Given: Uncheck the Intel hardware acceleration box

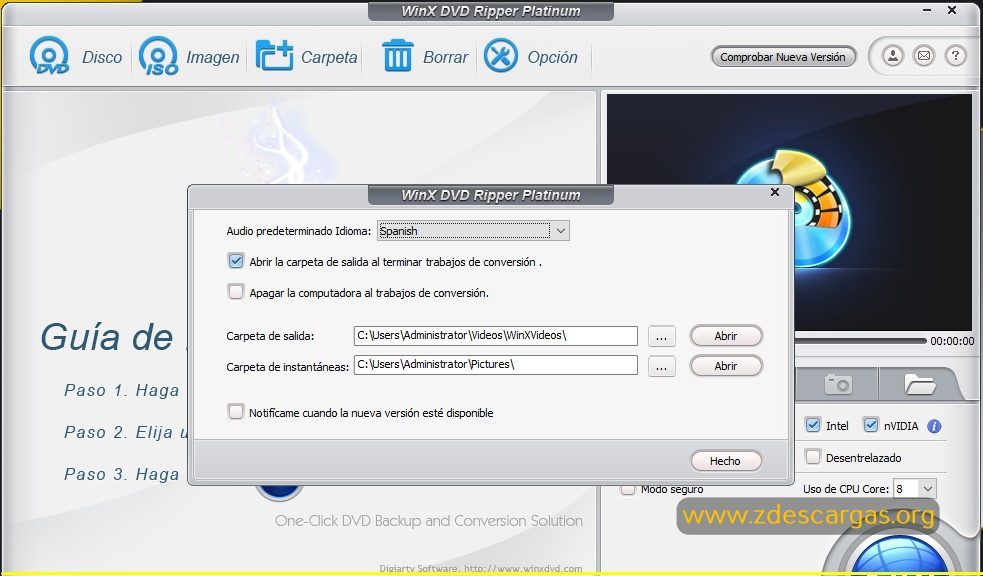Looking at the screenshot, I should coord(813,425).
